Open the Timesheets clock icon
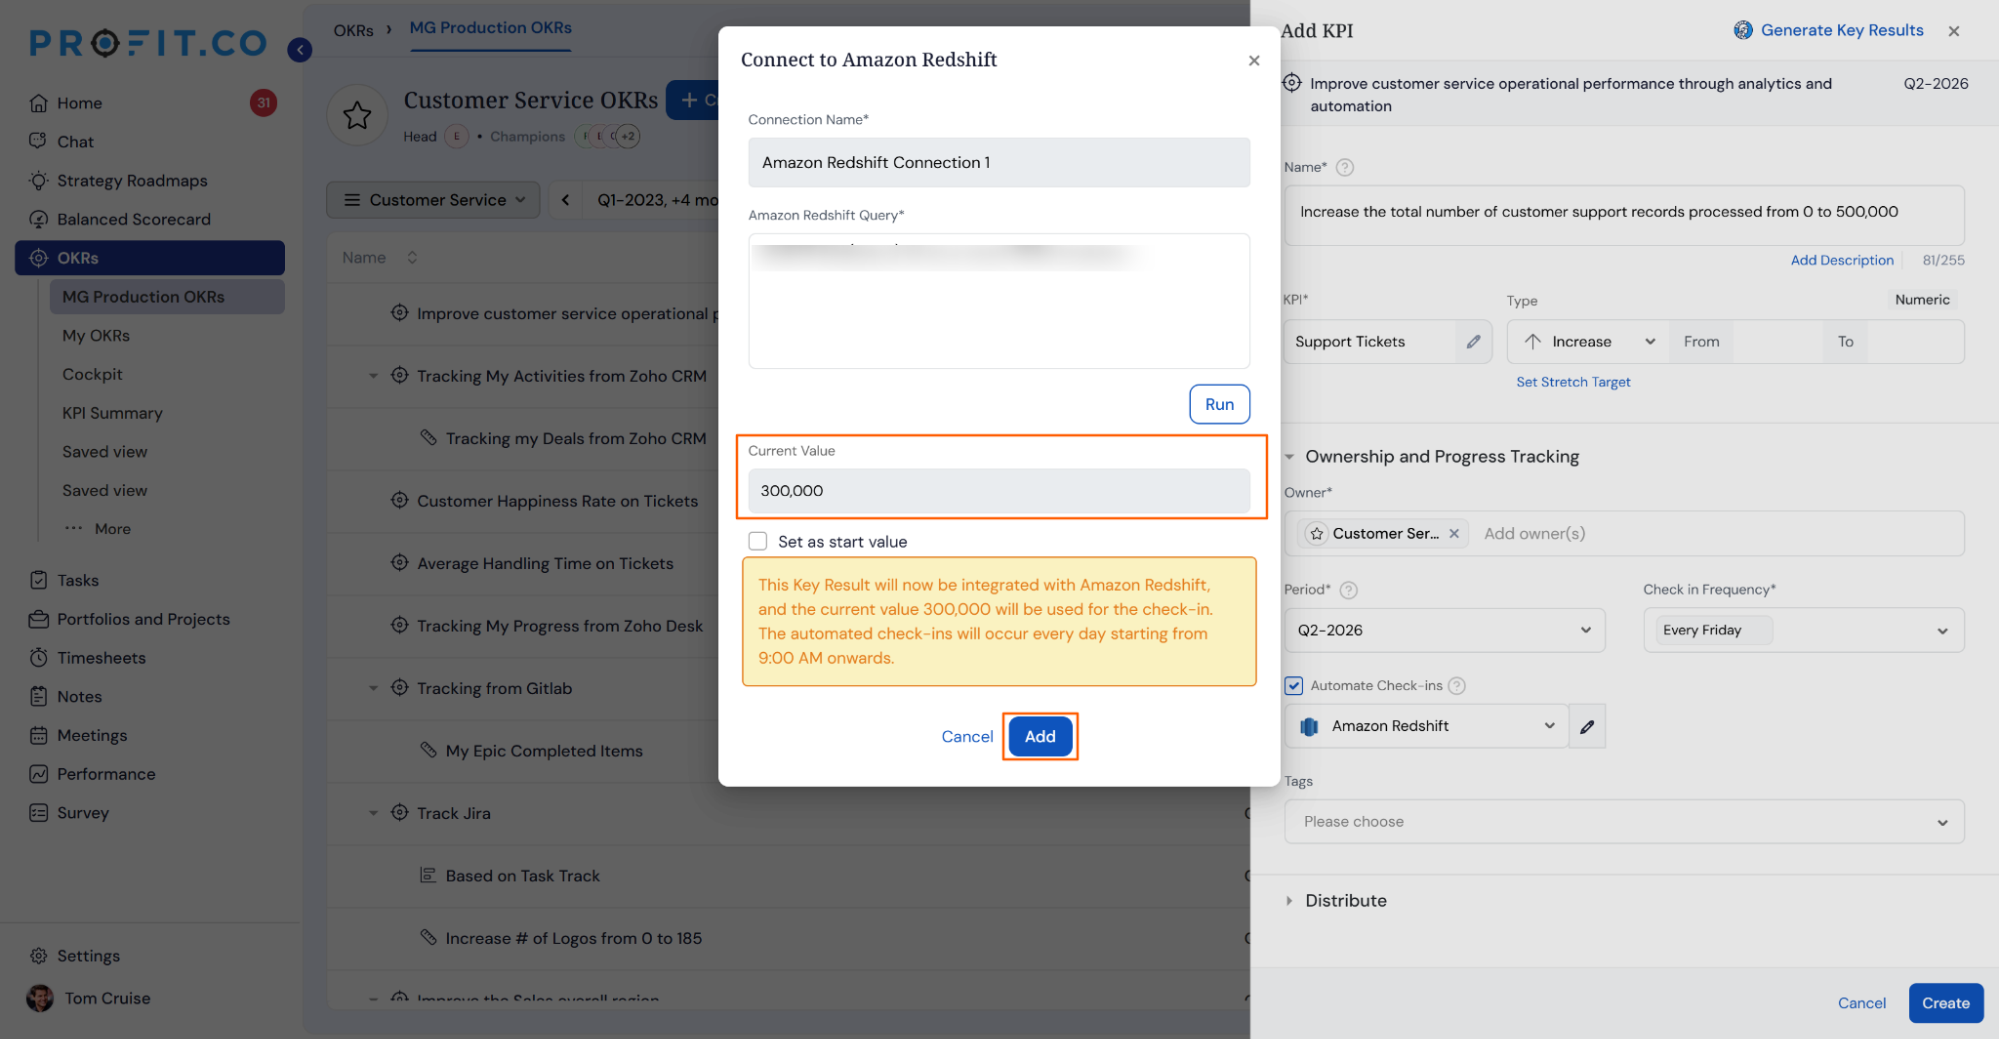1999x1039 pixels. click(x=38, y=658)
